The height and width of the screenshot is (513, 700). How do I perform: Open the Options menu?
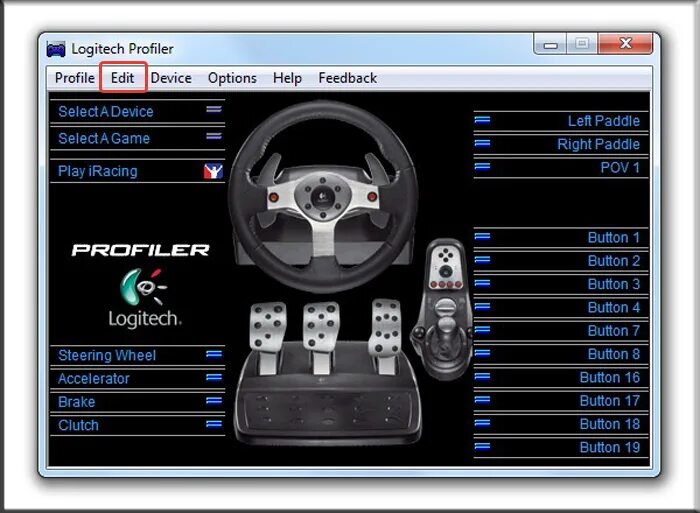tap(232, 78)
